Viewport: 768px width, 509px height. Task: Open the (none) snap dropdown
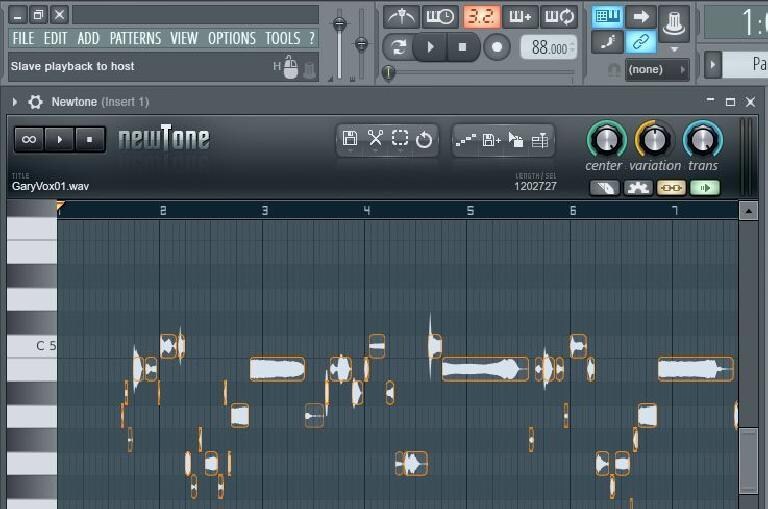point(657,70)
